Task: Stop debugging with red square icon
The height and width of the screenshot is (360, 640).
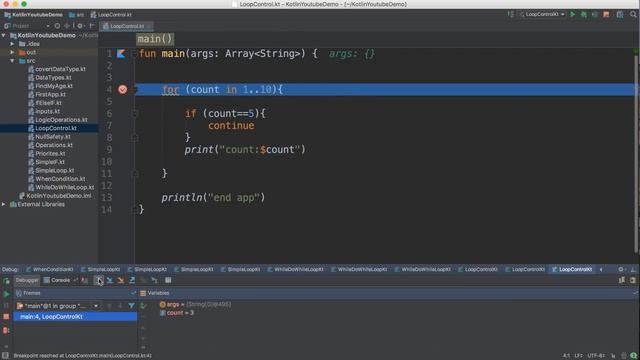Action: 6,317
